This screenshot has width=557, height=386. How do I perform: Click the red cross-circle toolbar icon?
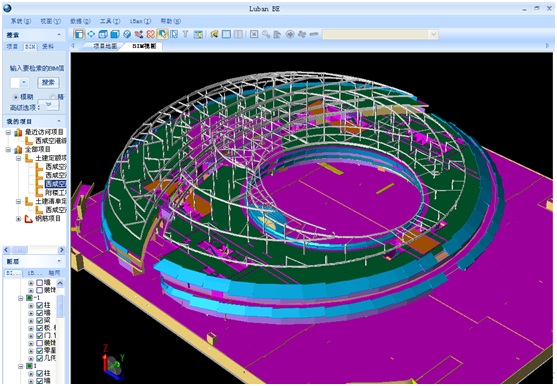(151, 34)
